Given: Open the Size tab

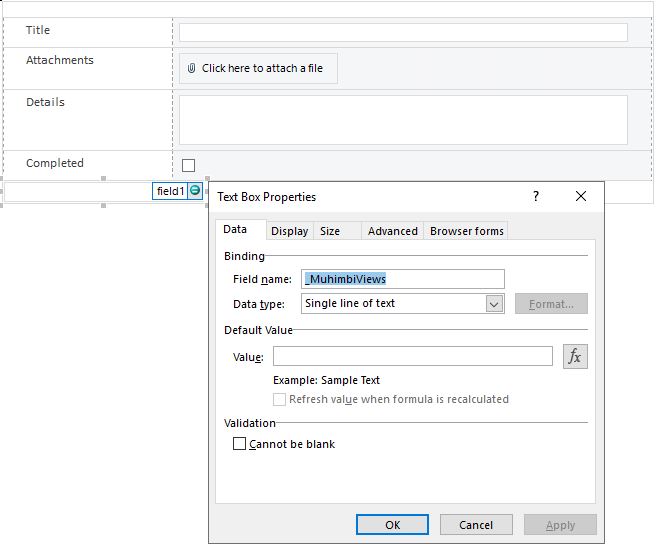Looking at the screenshot, I should 330,231.
